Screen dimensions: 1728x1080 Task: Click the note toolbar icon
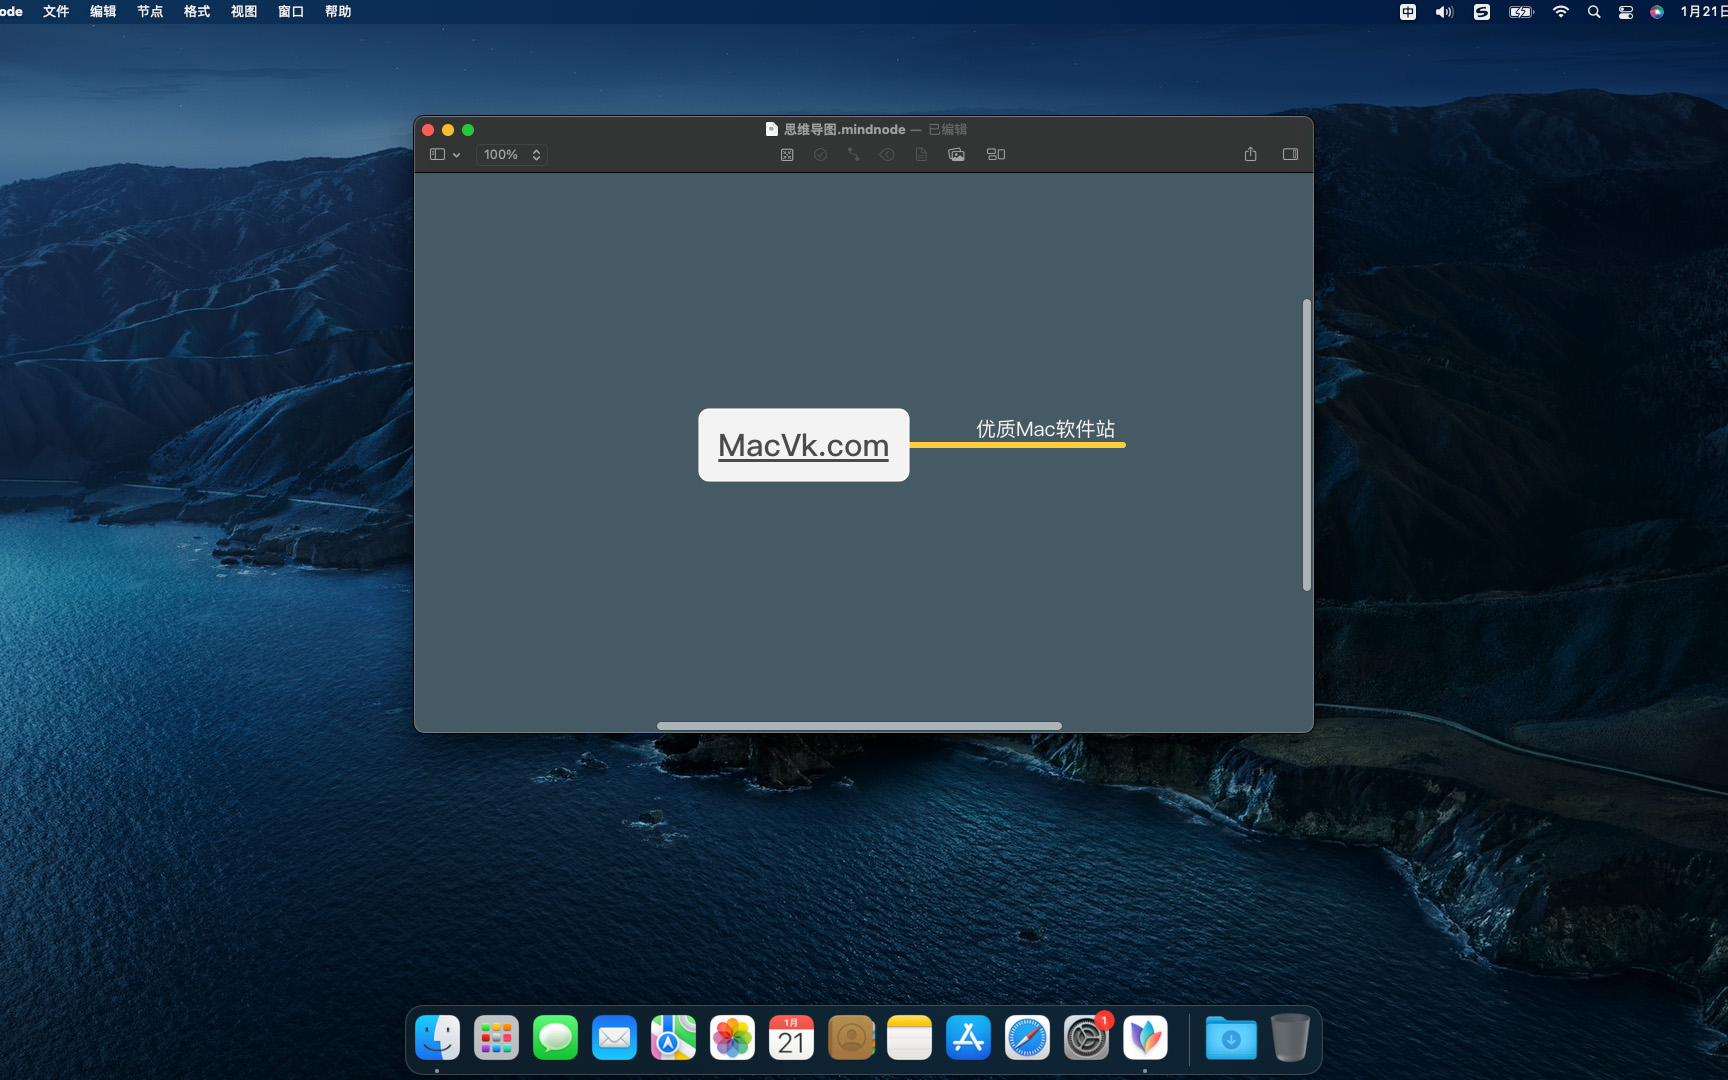[921, 155]
